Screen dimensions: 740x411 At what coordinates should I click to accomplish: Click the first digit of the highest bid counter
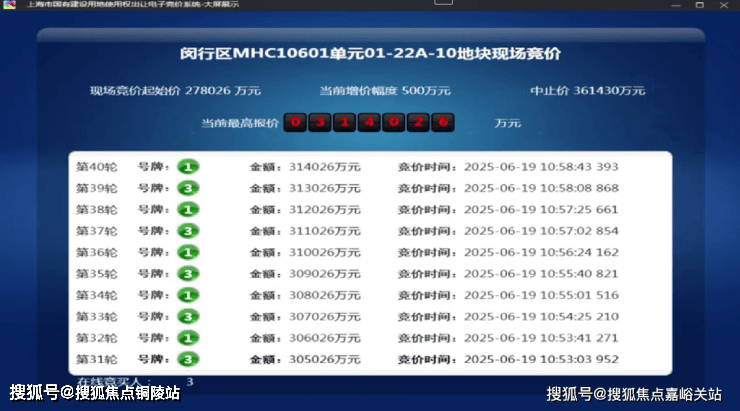(x=295, y=123)
